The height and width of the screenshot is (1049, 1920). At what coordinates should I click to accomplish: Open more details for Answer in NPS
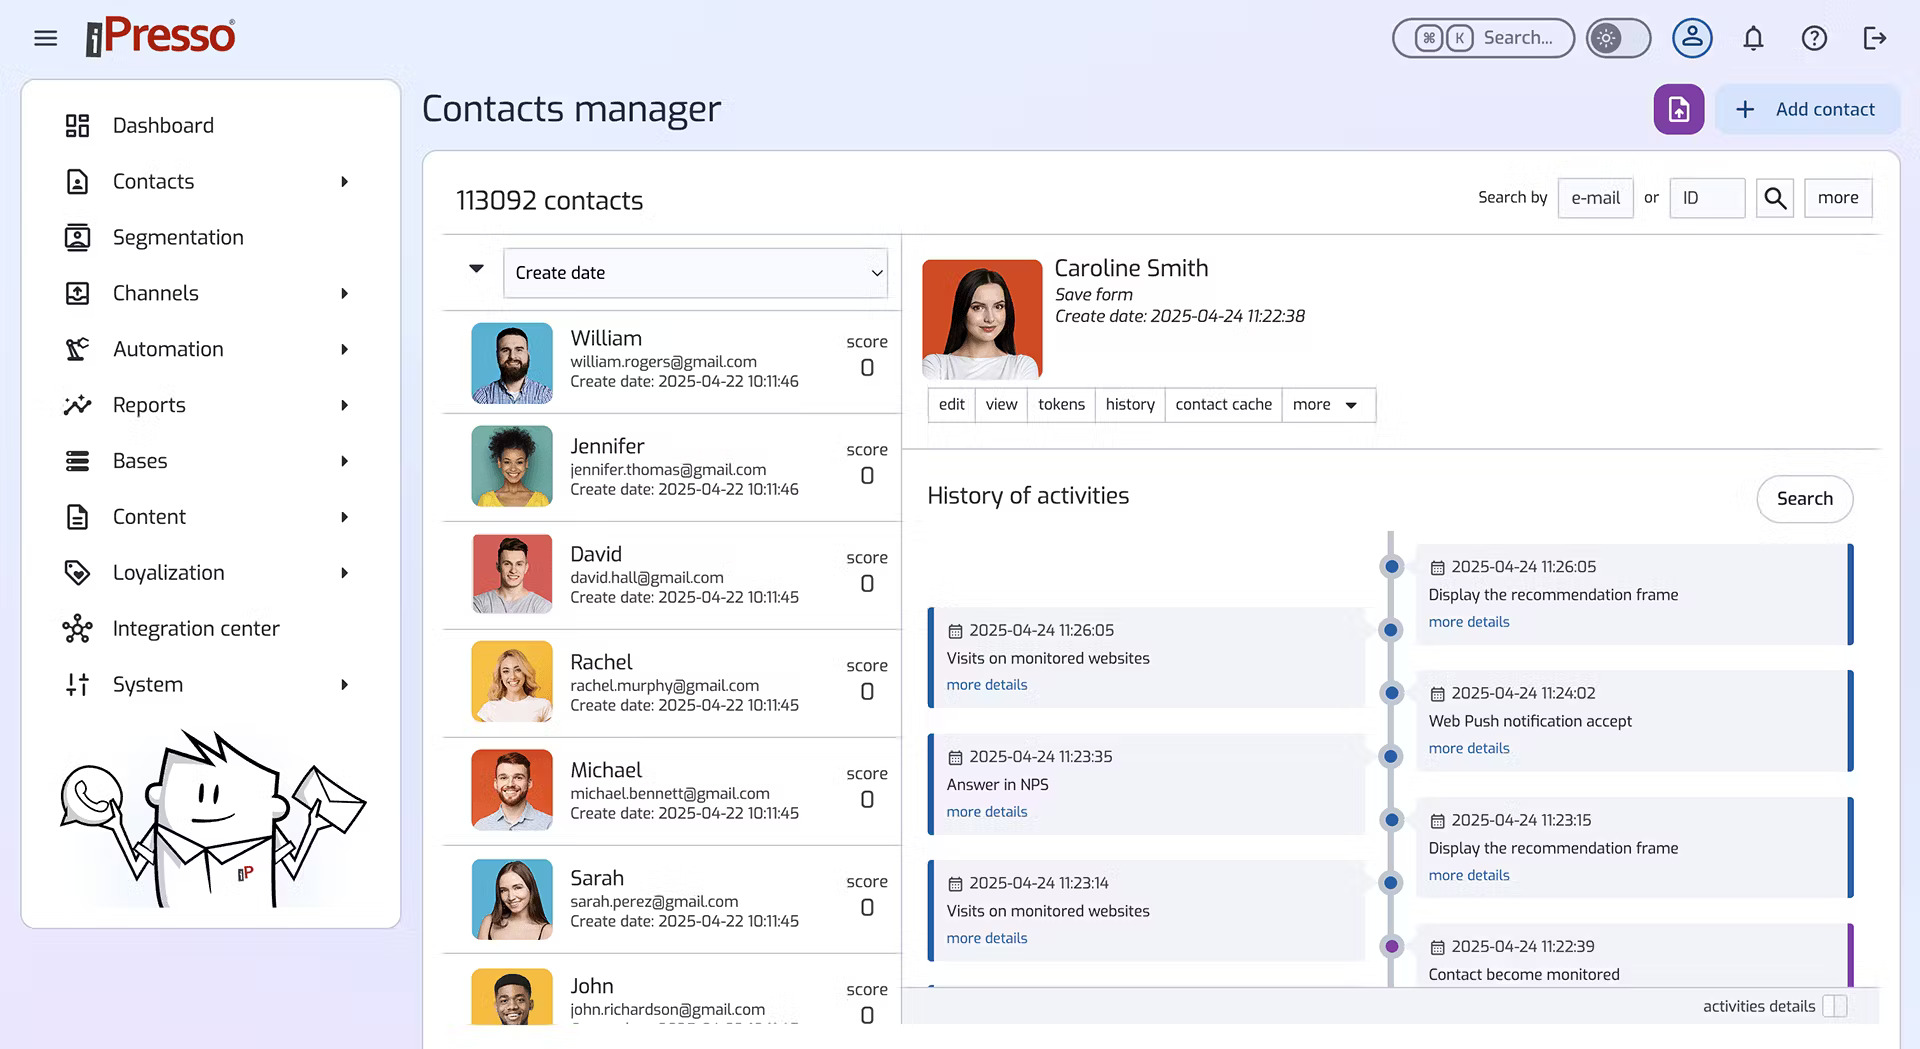pos(987,812)
